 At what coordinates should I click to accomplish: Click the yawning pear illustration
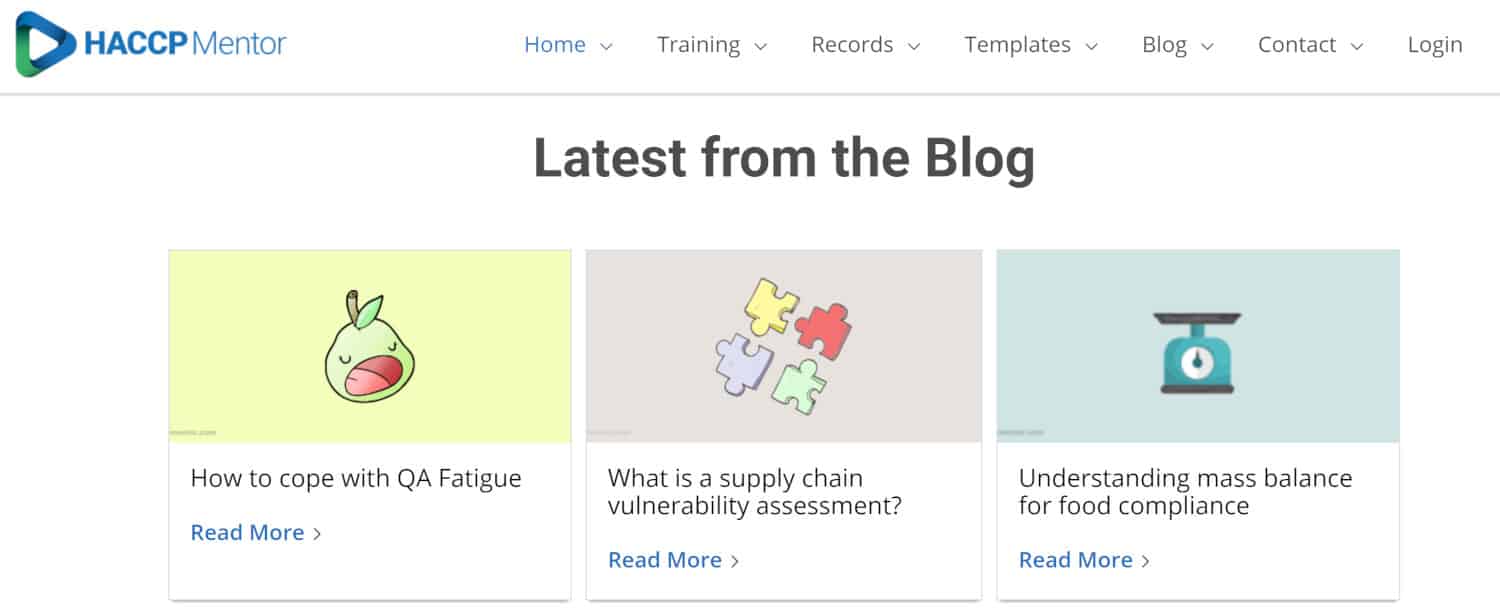tap(369, 346)
